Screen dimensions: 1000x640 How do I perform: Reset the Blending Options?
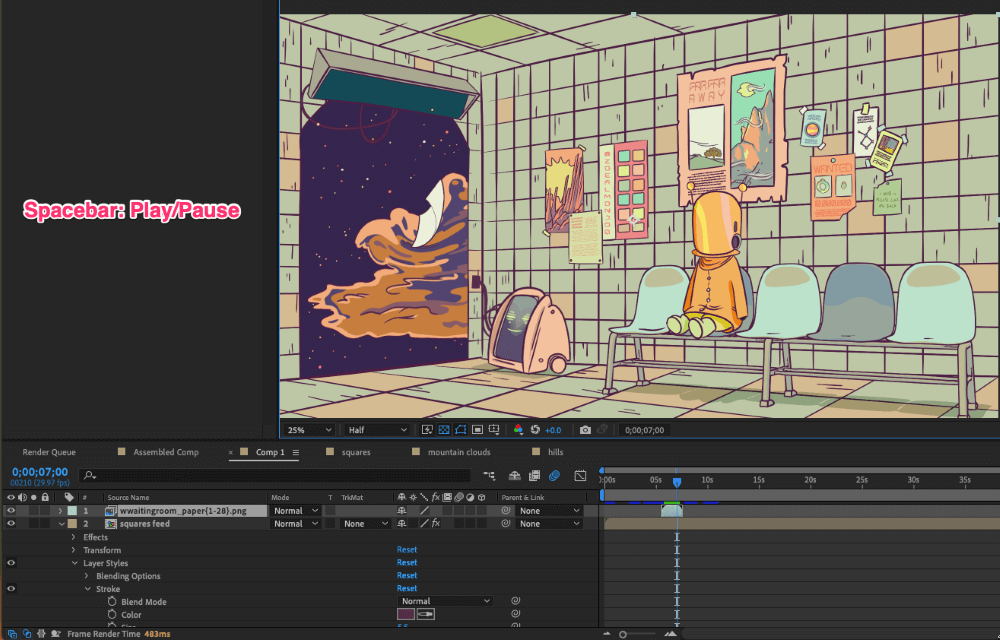[407, 575]
